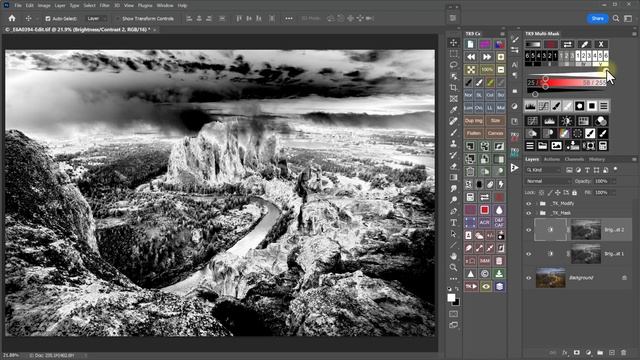Image resolution: width=640 pixels, height=360 pixels.
Task: Click the TK9 Canvas button
Action: click(495, 133)
